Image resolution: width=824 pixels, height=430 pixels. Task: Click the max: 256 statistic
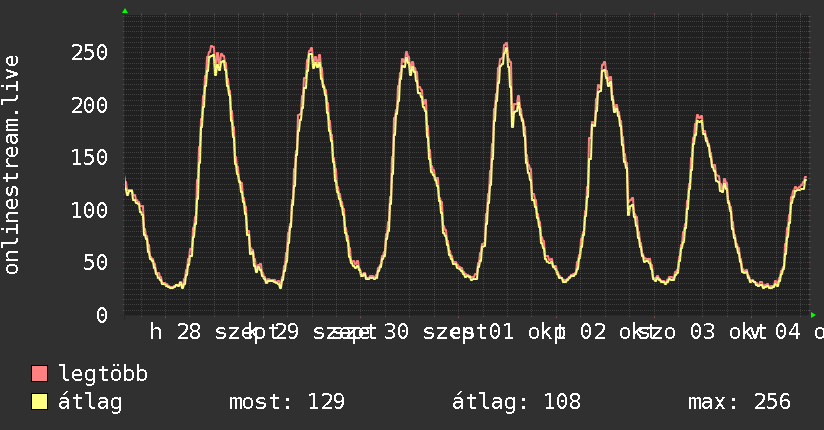pos(739,402)
